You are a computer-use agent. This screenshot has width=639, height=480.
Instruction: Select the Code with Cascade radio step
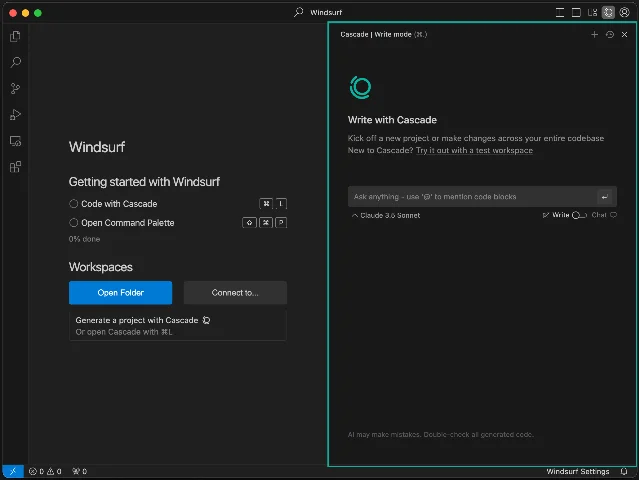click(x=73, y=204)
